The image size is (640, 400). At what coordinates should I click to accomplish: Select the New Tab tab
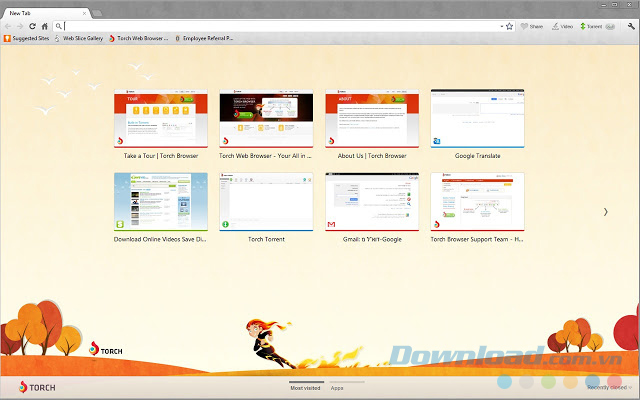click(x=40, y=10)
